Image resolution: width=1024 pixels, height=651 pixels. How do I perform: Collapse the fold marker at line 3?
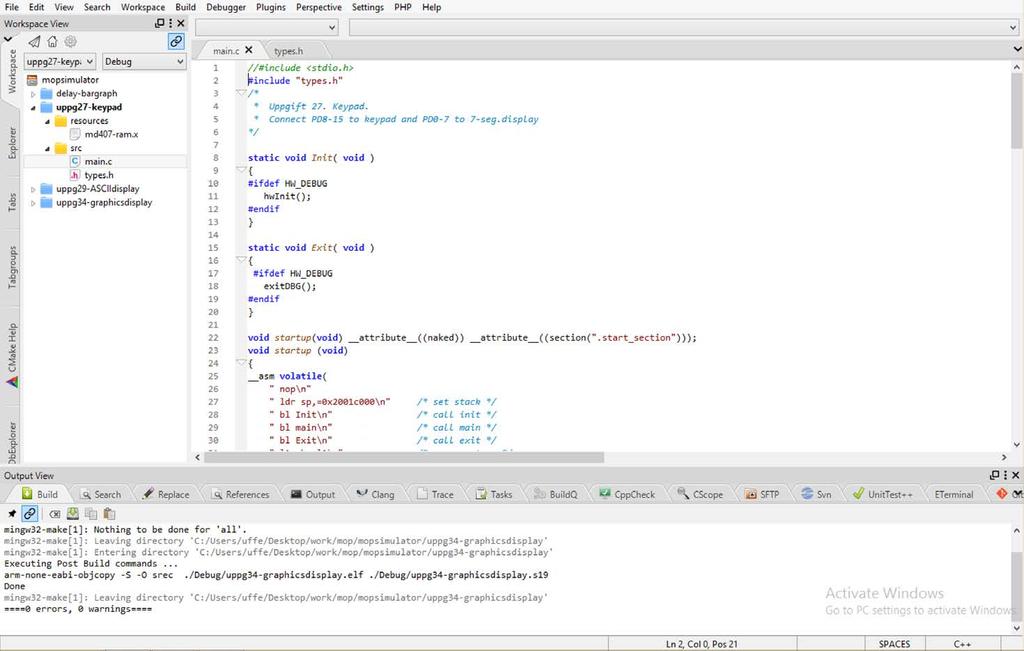[x=241, y=93]
